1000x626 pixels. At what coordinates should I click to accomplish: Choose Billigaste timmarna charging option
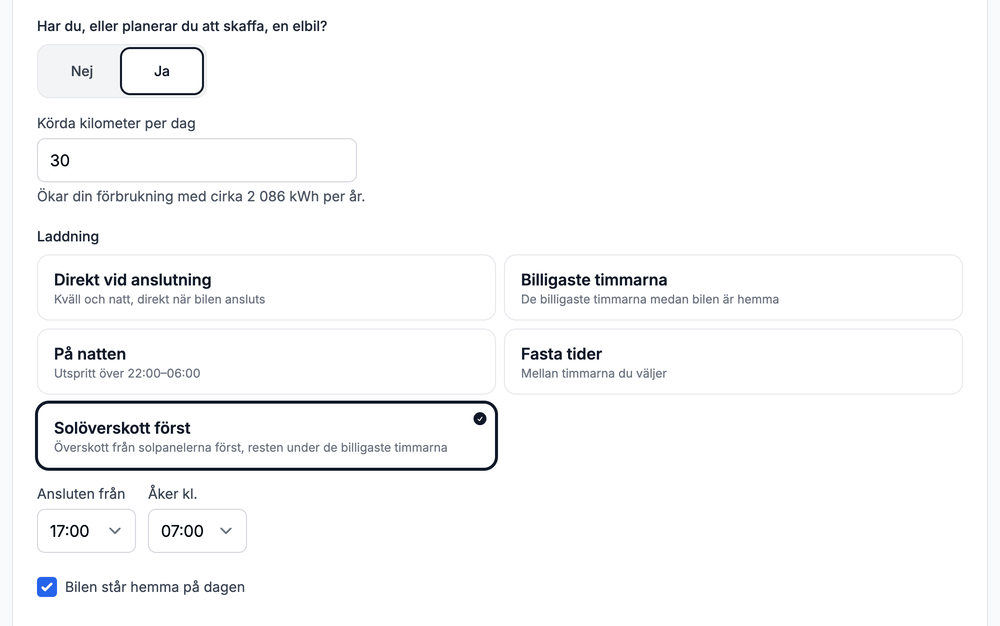pyautogui.click(x=733, y=288)
